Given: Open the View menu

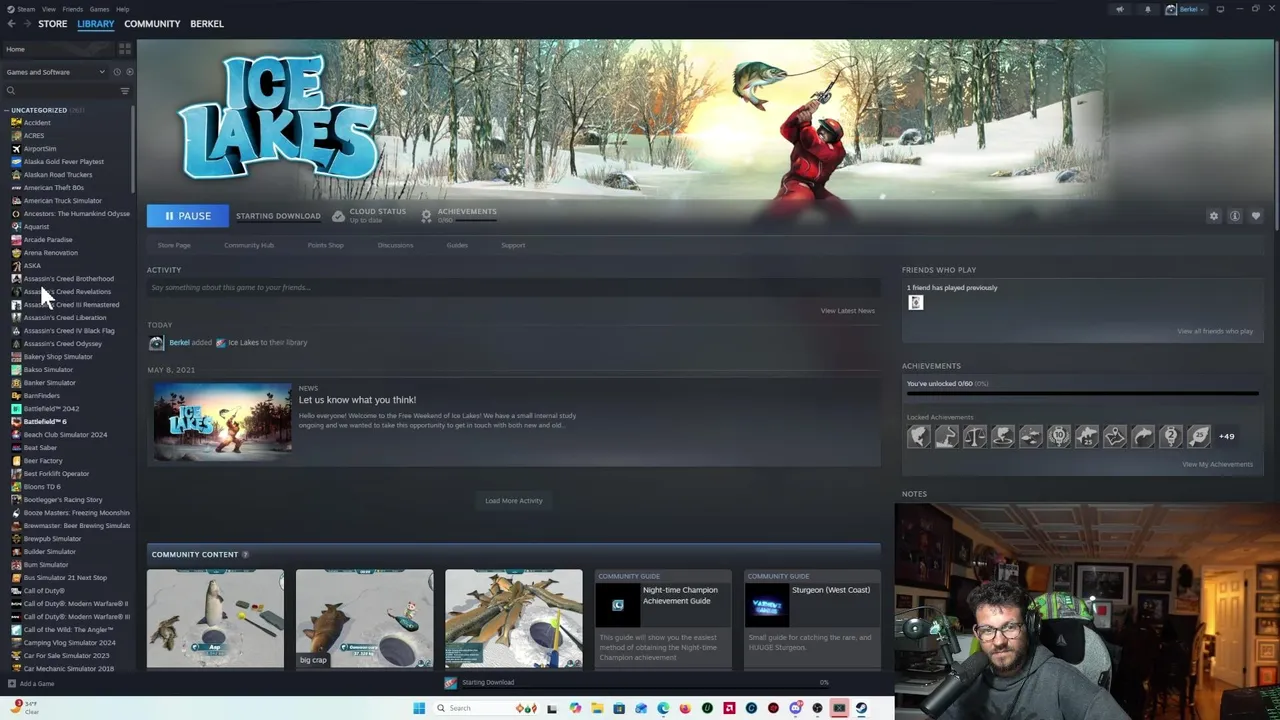Looking at the screenshot, I should [x=48, y=9].
